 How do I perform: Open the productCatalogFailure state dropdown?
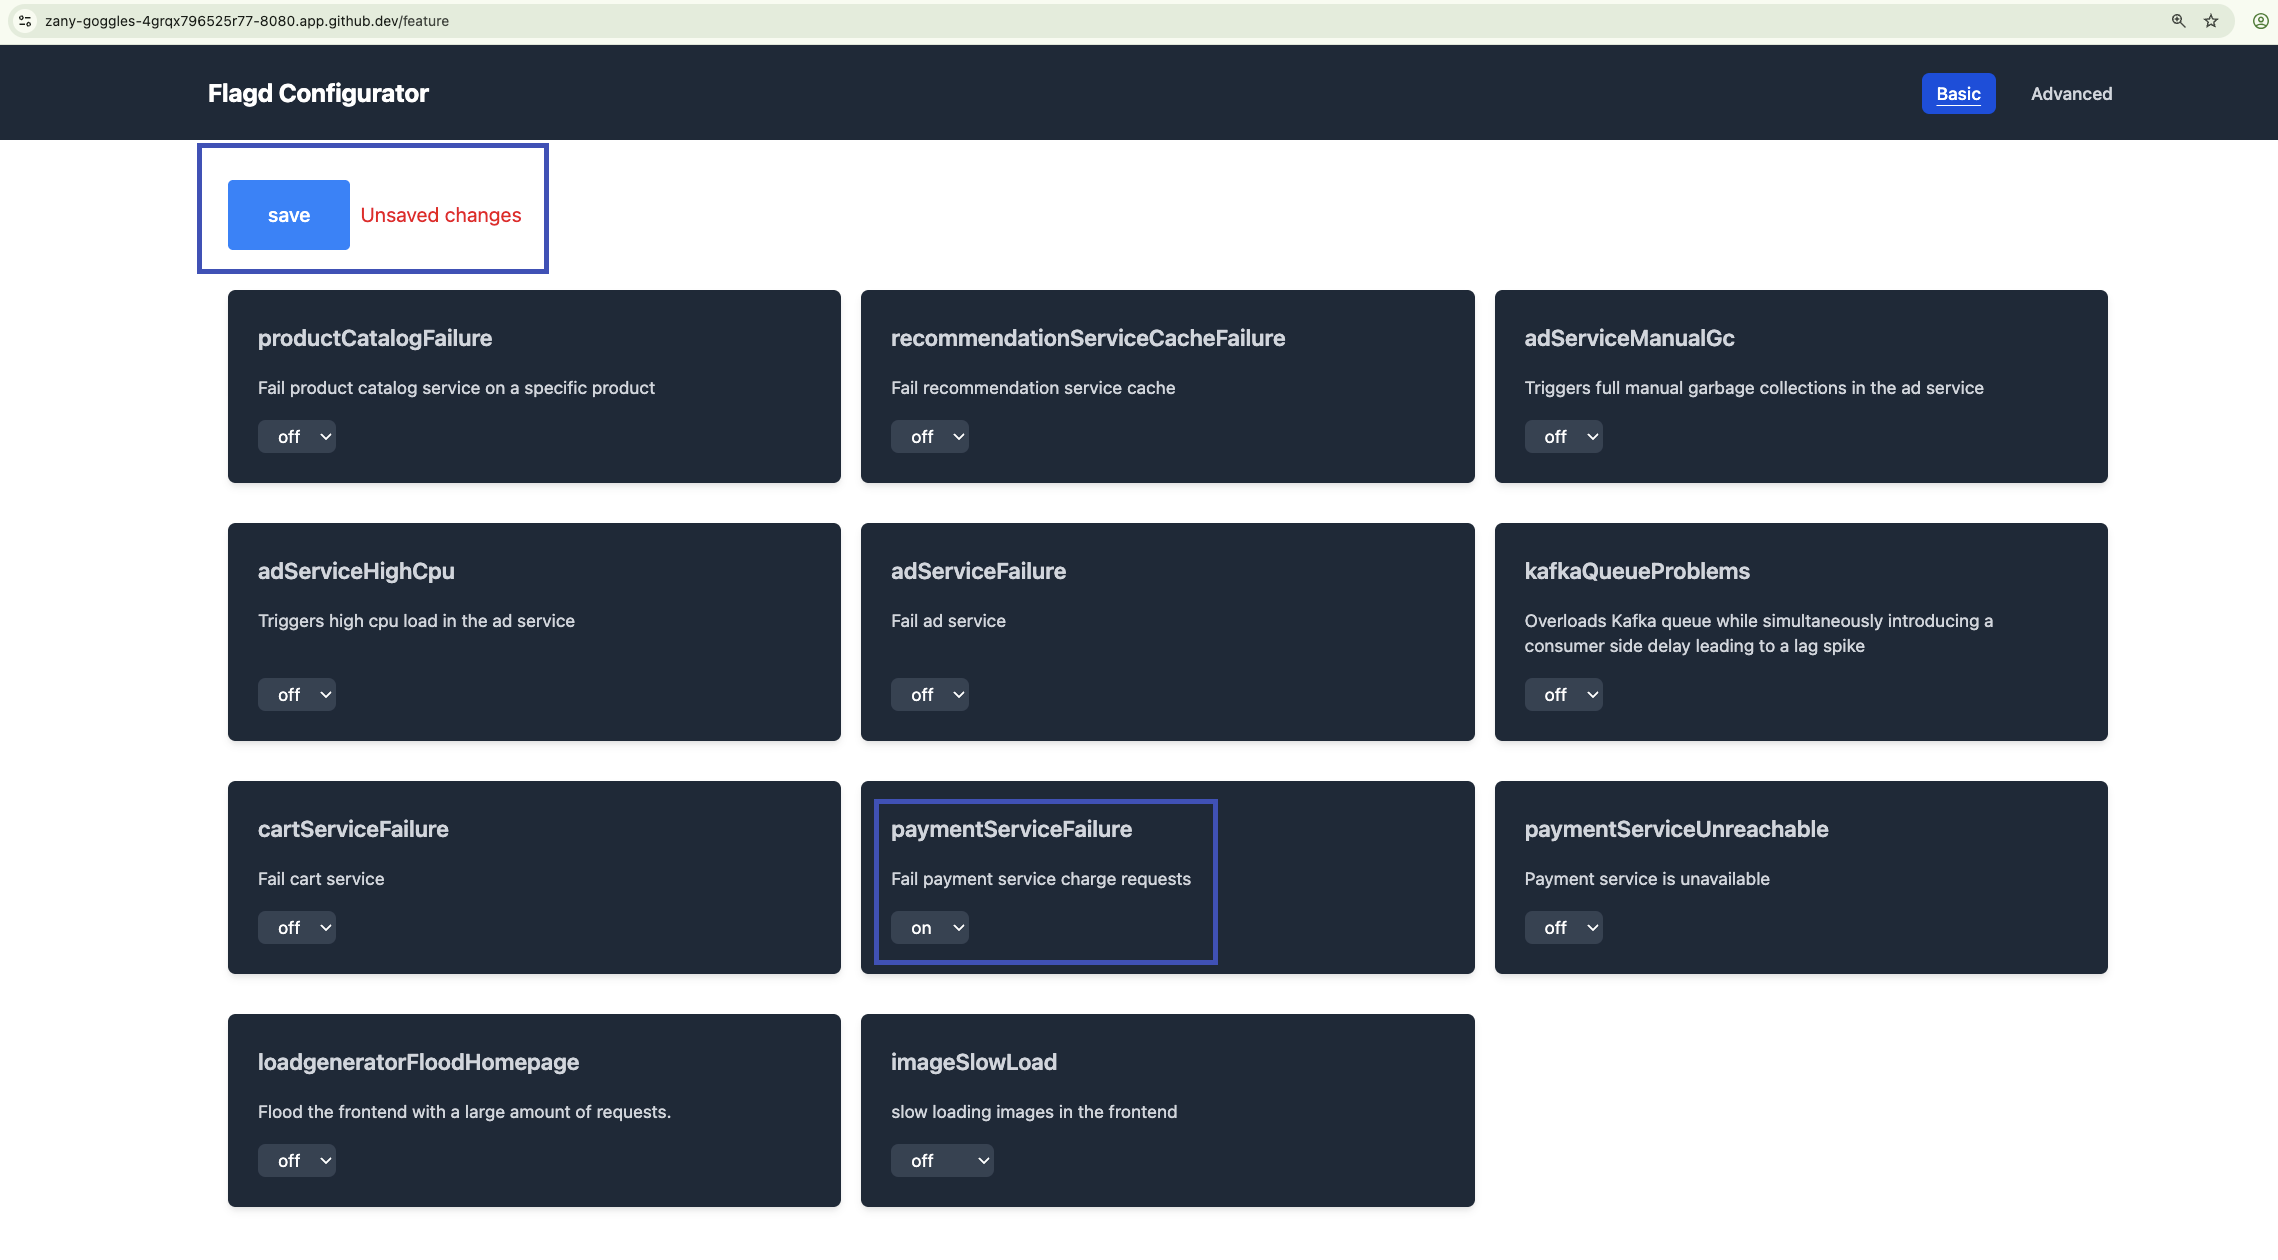pyautogui.click(x=297, y=437)
